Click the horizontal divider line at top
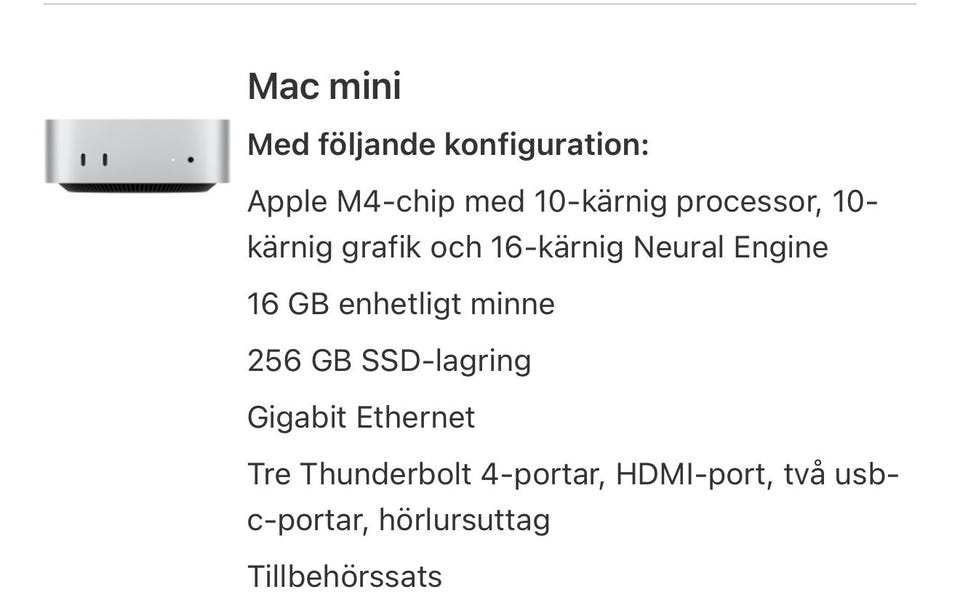The width and height of the screenshot is (960, 616). (x=480, y=4)
